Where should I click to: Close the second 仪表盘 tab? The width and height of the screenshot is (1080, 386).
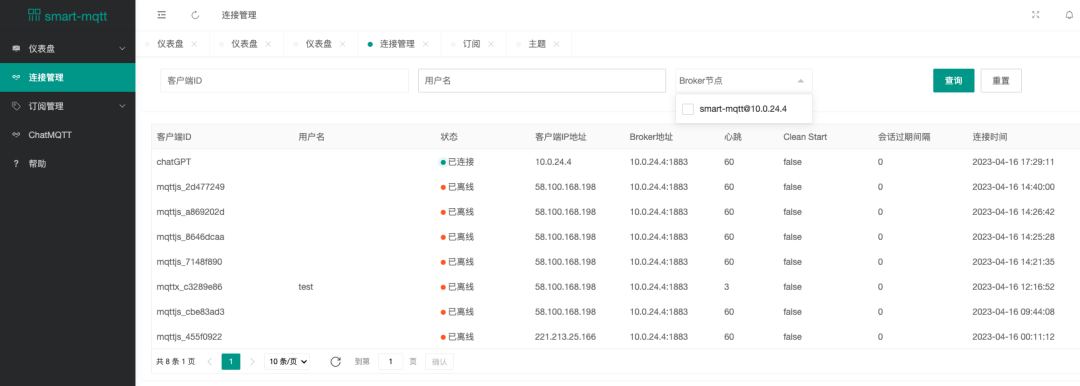click(268, 43)
